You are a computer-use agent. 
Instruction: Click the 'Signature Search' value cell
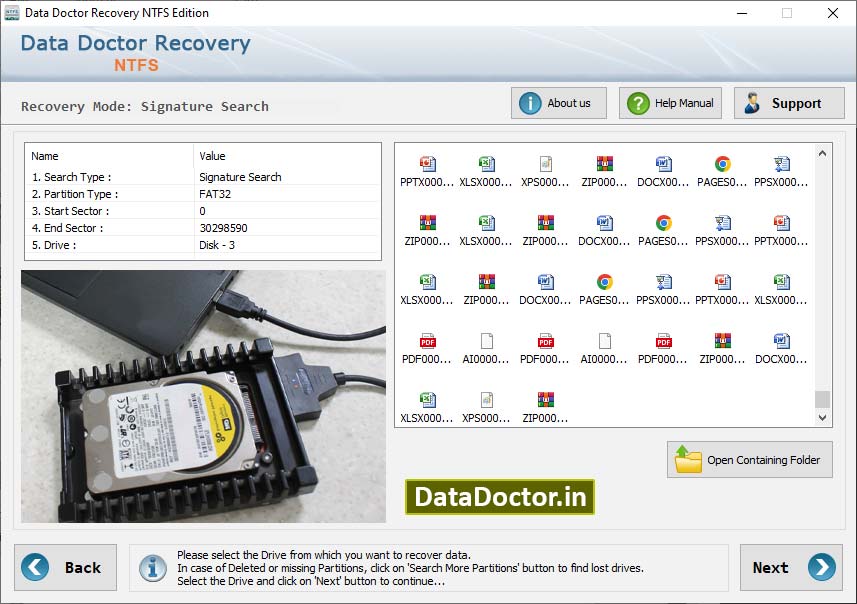240,177
